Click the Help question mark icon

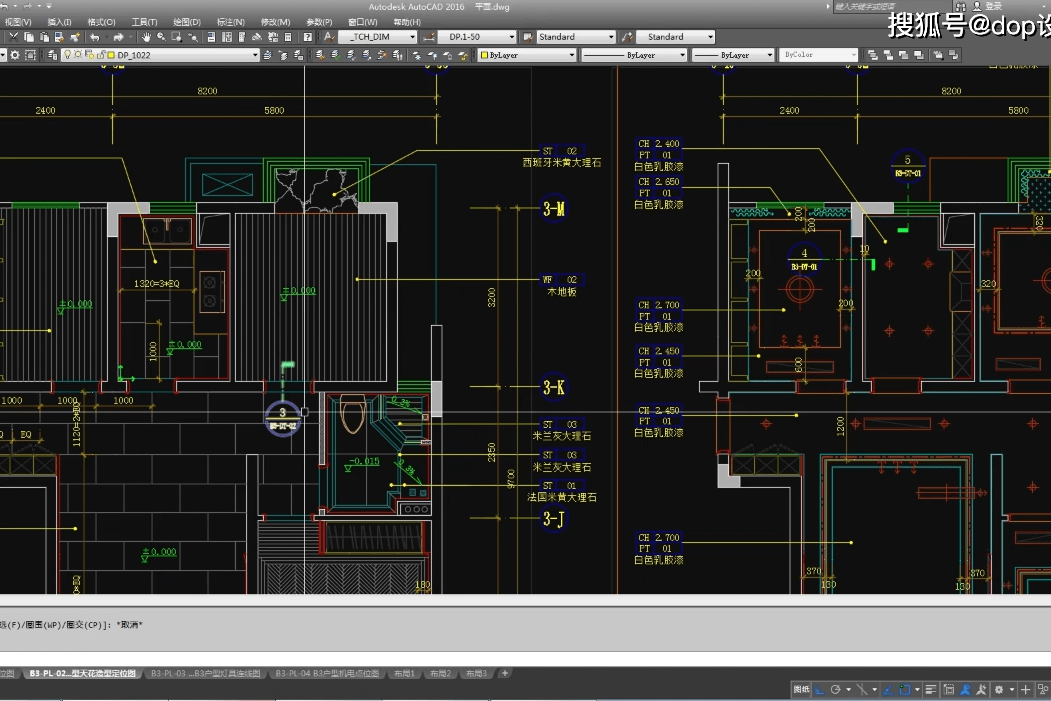tap(308, 38)
